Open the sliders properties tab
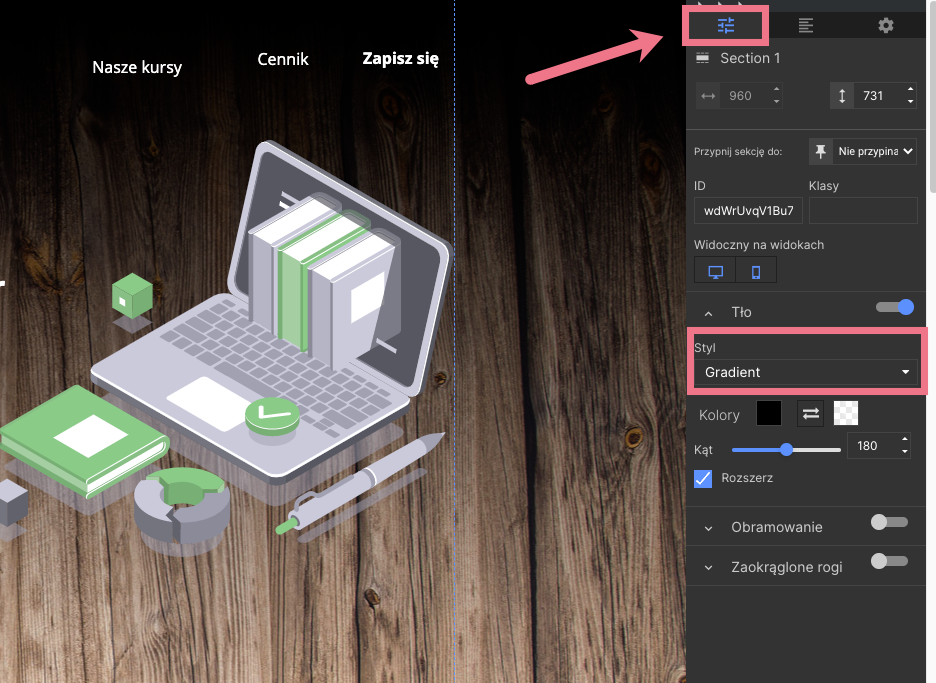936x683 pixels. click(x=726, y=25)
